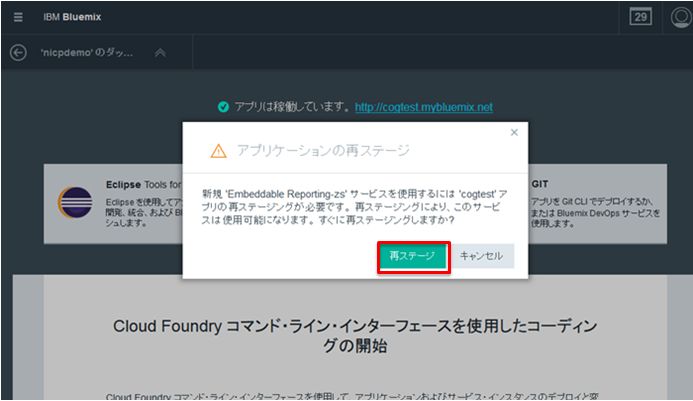Confirm with the 再ステージ button
The image size is (693, 401).
[x=412, y=256]
